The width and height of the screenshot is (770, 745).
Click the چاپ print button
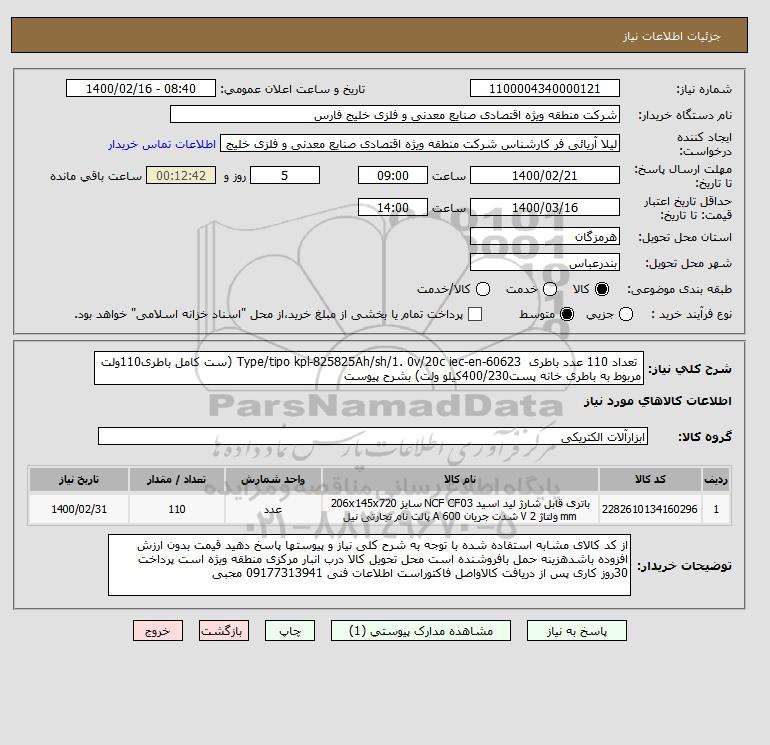290,631
